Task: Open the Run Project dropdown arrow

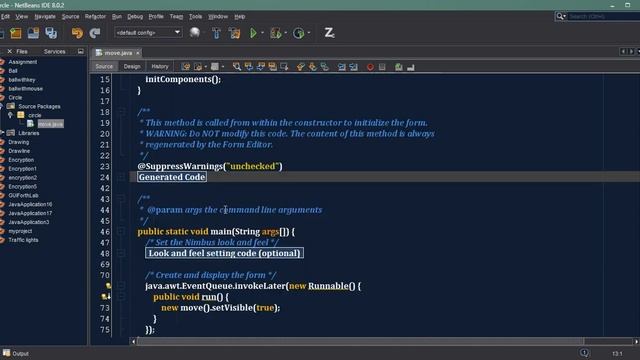Action: click(x=262, y=33)
